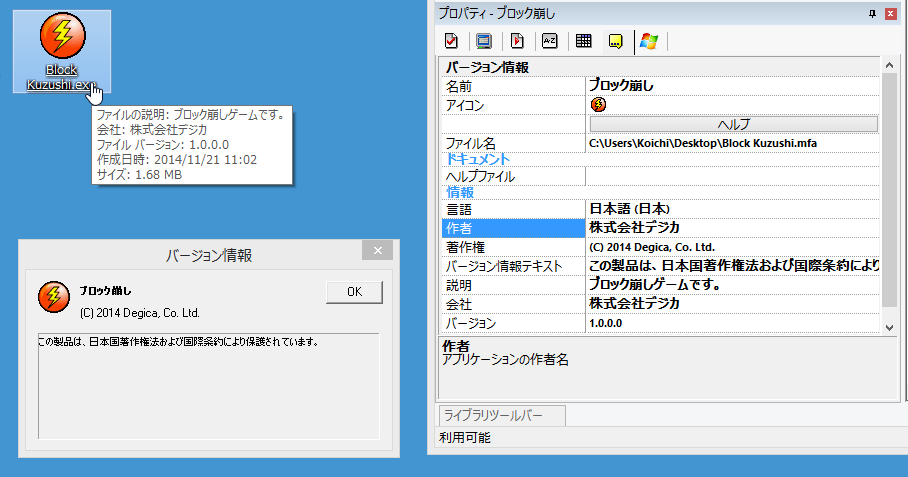Pin the Properties panel
908x477 pixels.
pos(872,13)
